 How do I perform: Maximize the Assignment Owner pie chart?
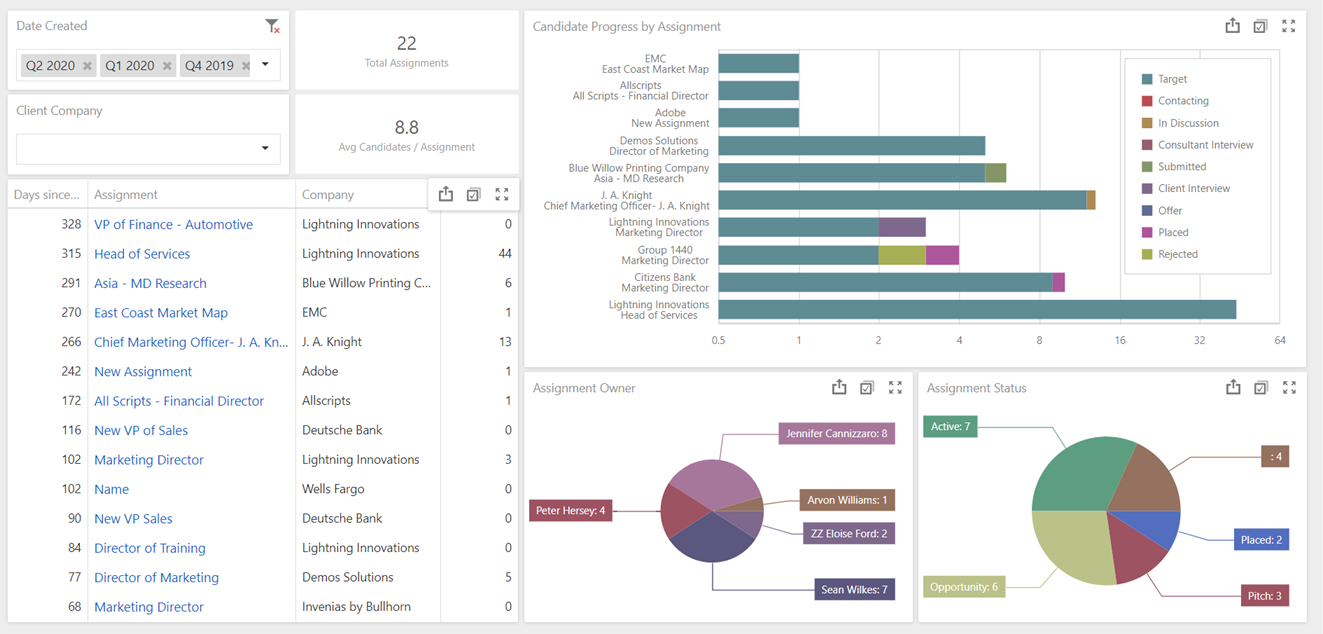895,388
